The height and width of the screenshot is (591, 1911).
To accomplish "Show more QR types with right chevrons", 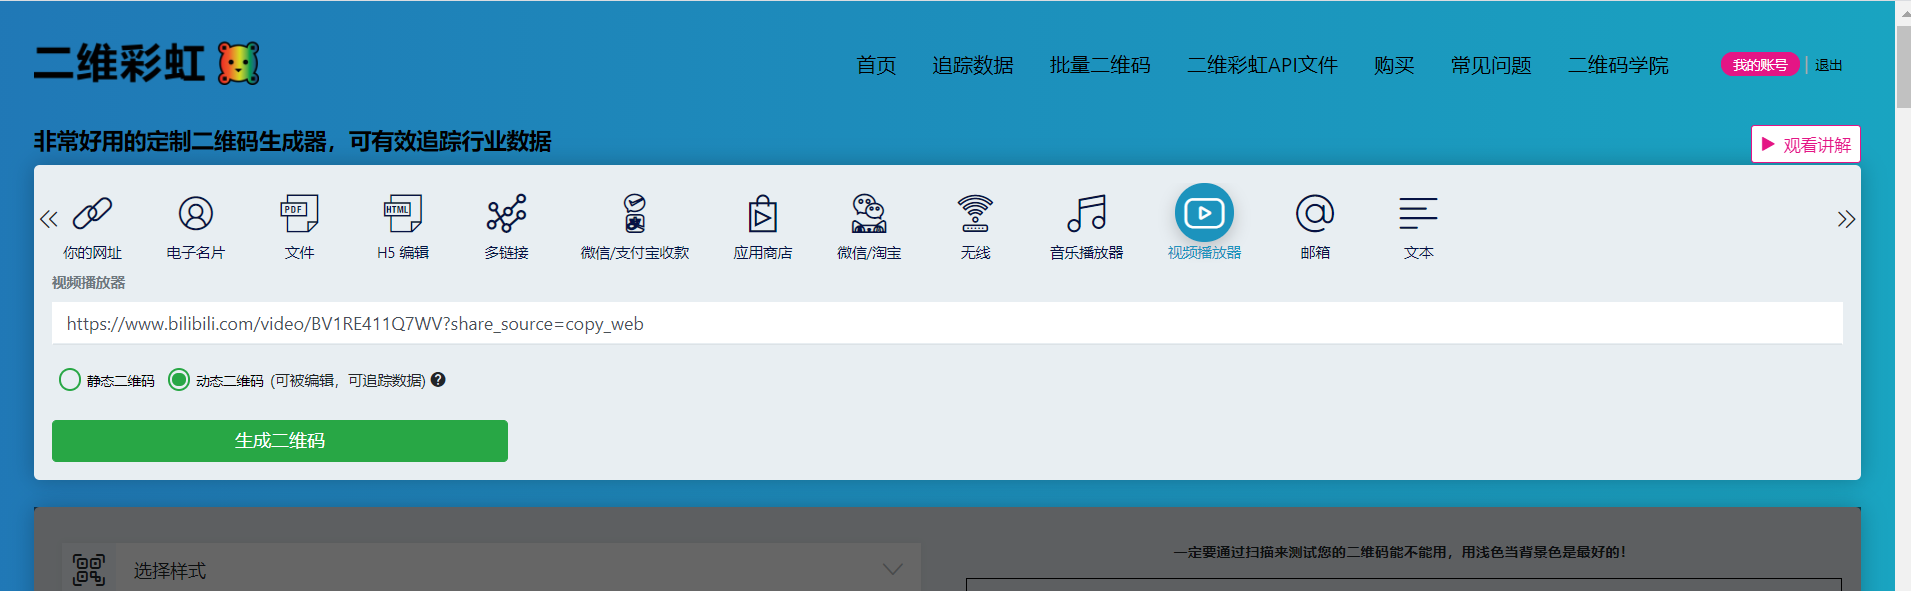I will 1846,219.
